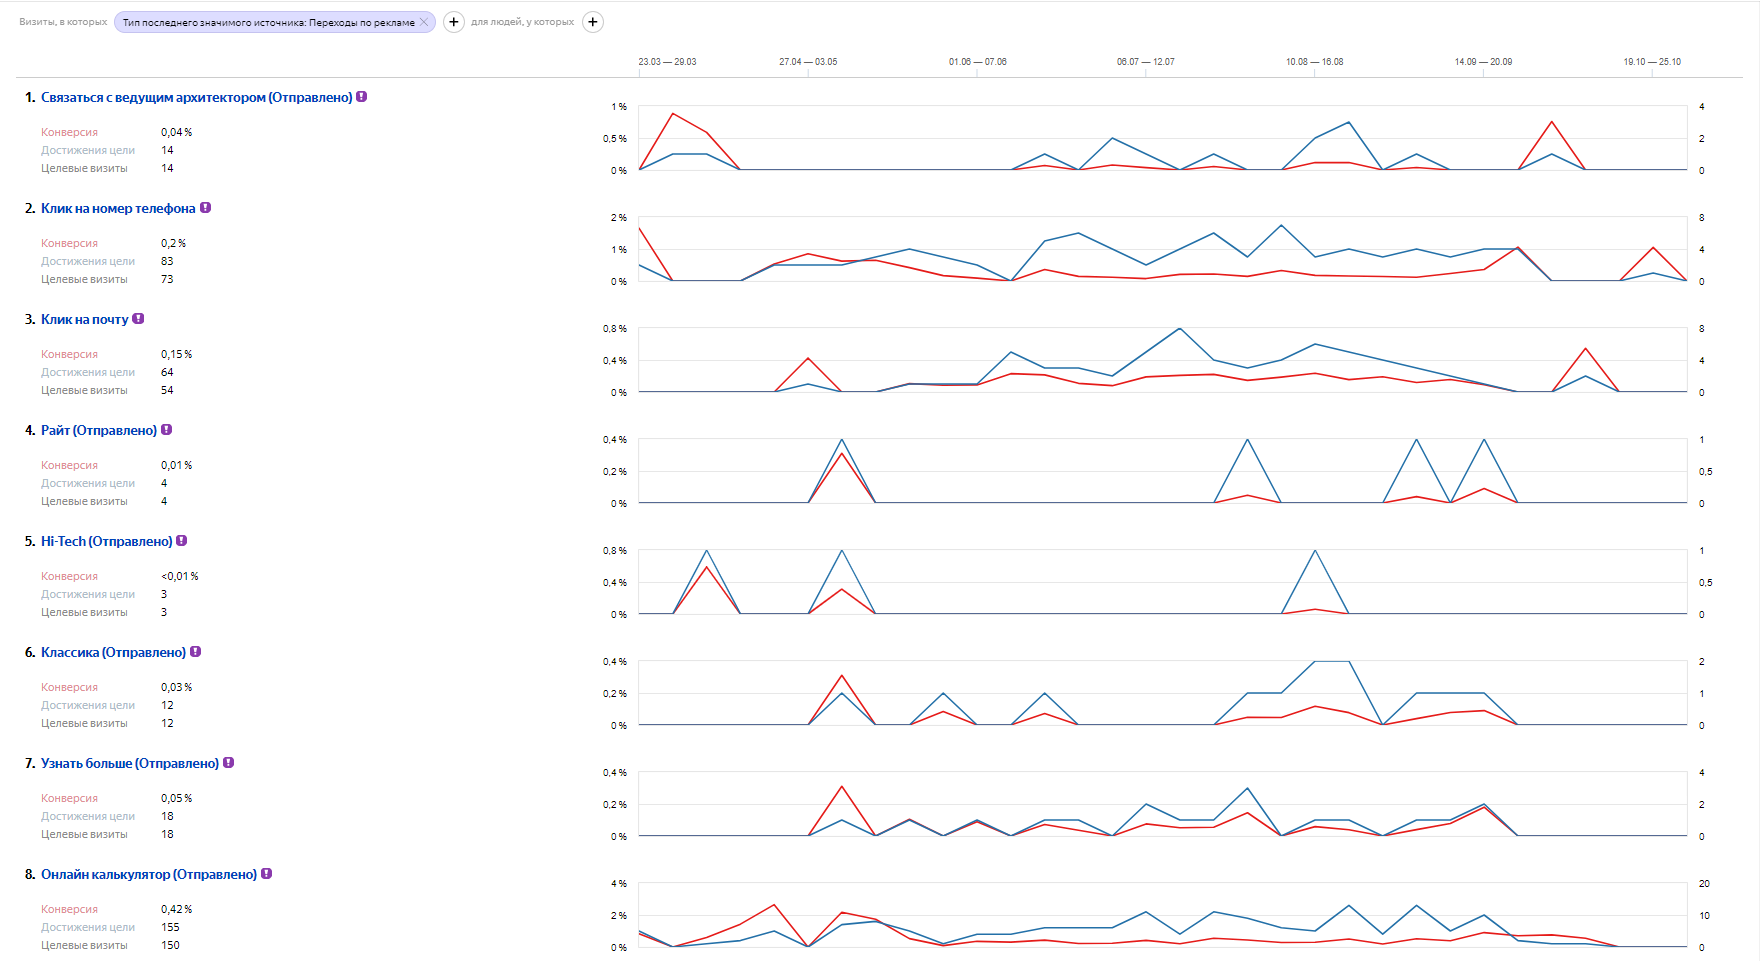Click timeline label 06.07 — 12.07
This screenshot has height=961, width=1760.
coord(1146,62)
